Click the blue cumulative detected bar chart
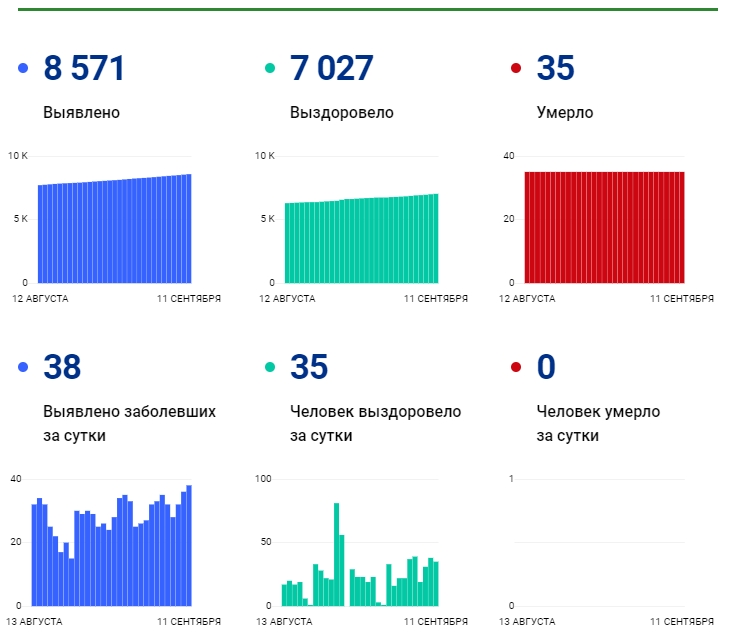The image size is (731, 633). click(115, 228)
